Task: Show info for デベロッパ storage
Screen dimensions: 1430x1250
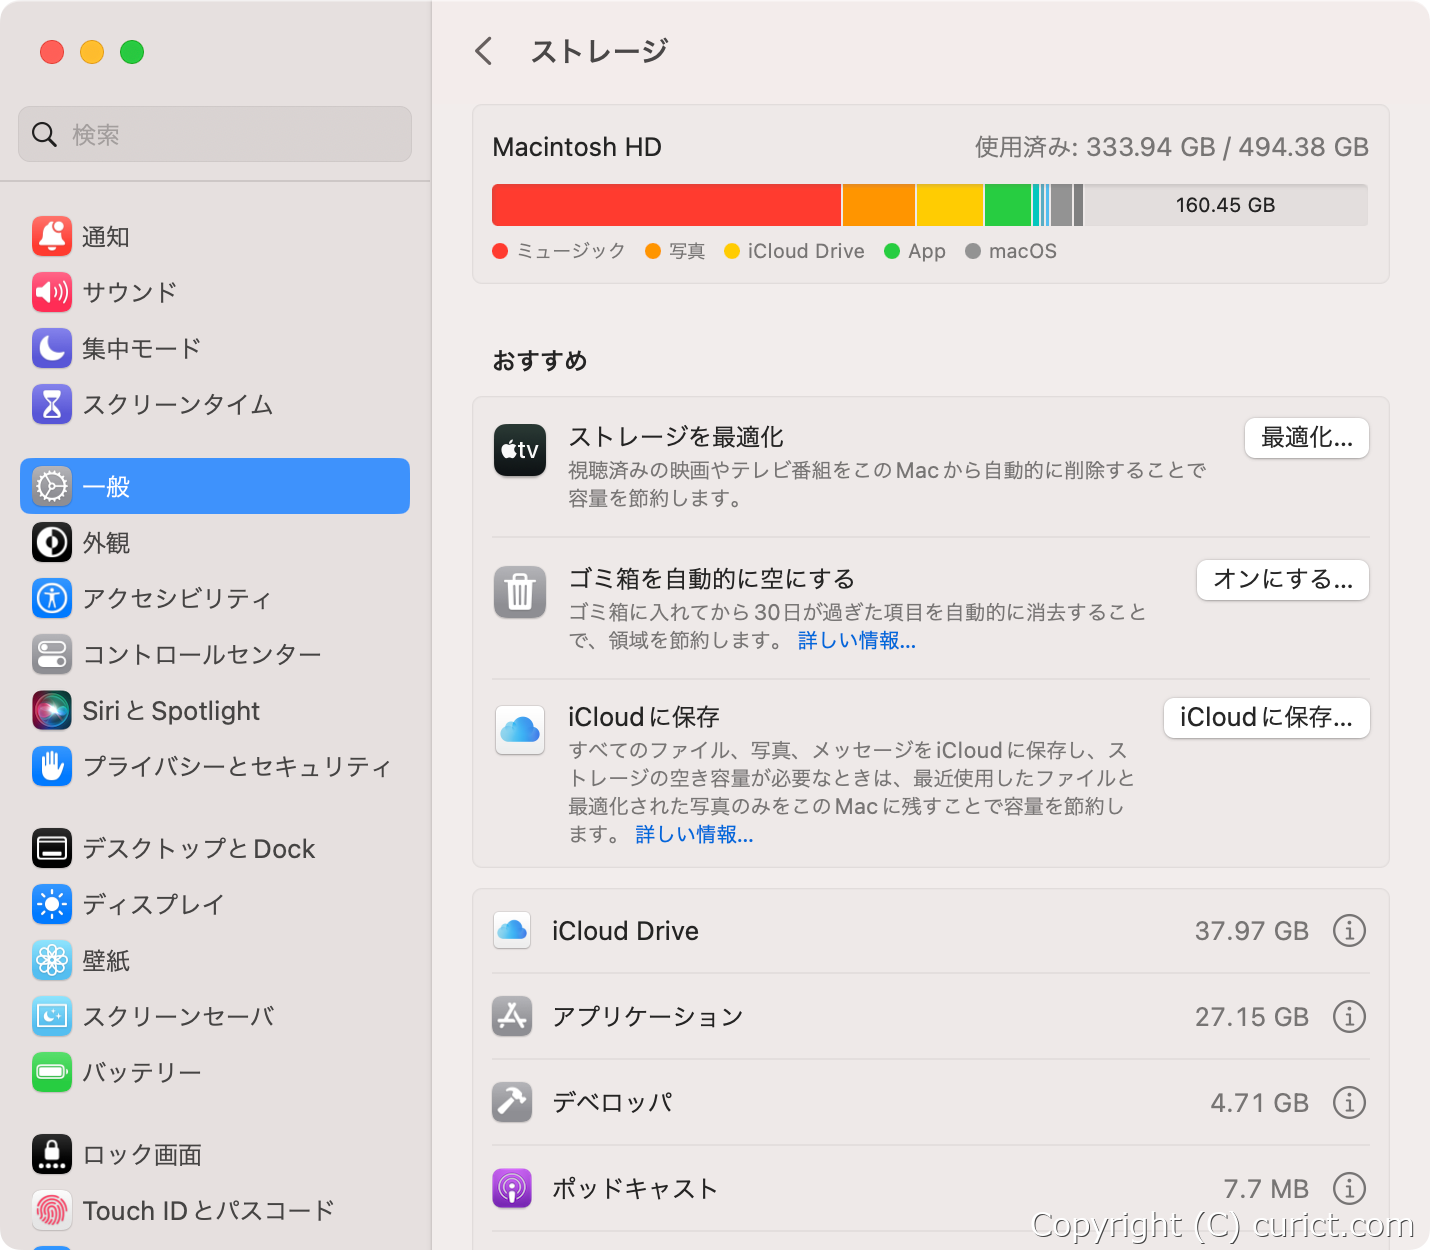Action: coord(1349,1103)
